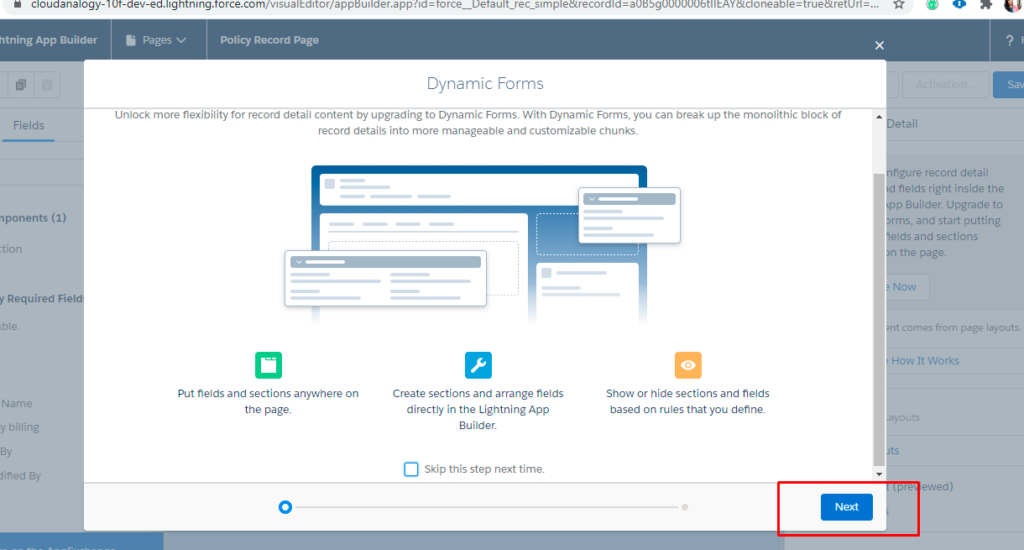
Task: Click the Next button in Dynamic Forms dialog
Action: coord(846,507)
